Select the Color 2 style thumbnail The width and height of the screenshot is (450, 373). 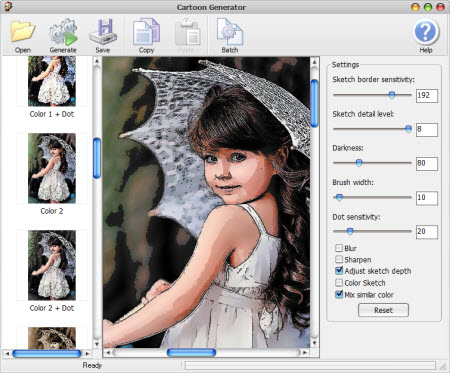52,168
